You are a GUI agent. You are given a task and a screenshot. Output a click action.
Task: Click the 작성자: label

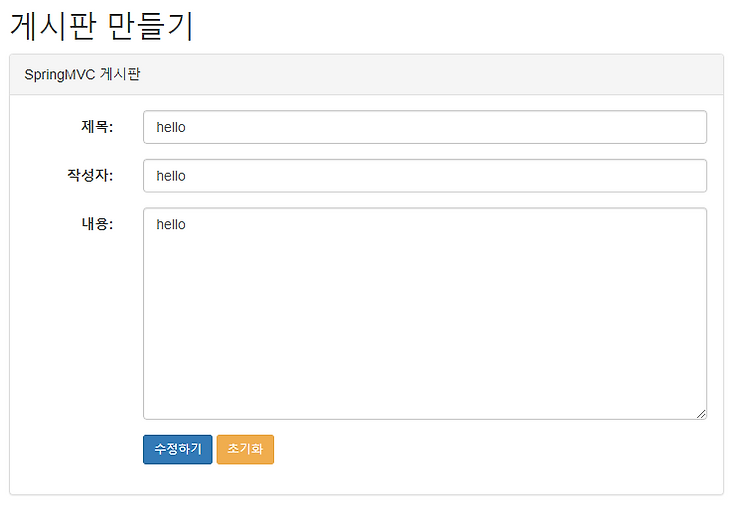(90, 175)
